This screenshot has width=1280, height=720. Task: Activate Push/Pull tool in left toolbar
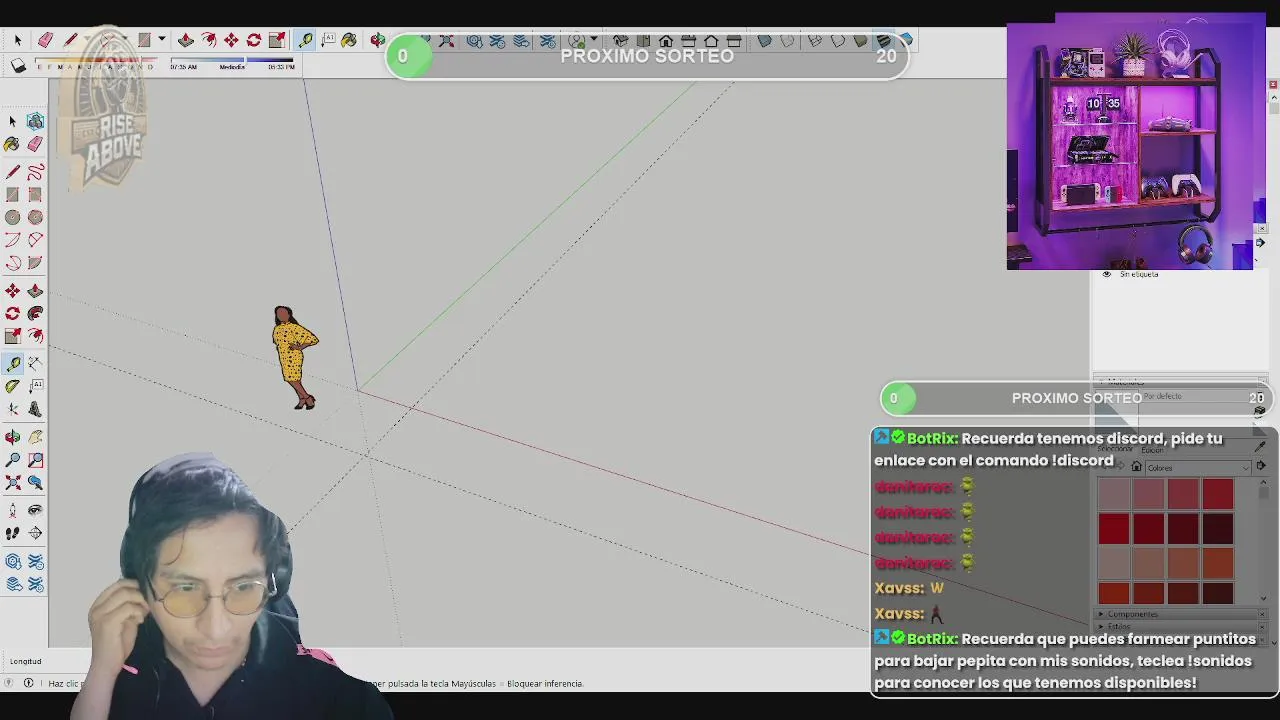(35, 291)
